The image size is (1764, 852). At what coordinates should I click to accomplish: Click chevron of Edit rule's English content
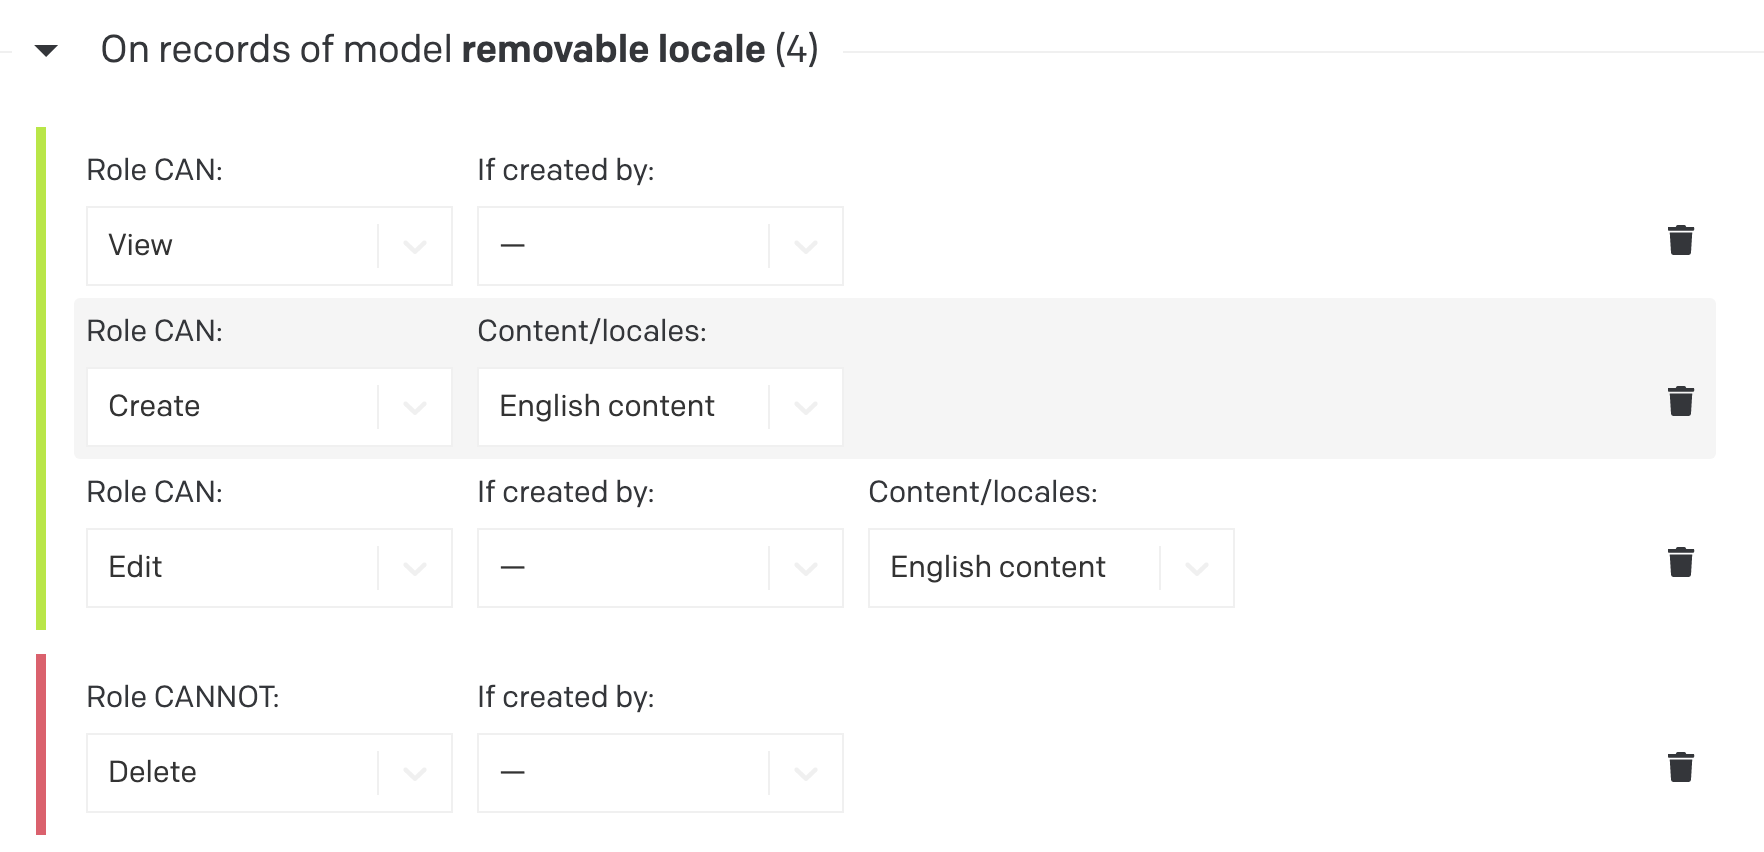click(x=1197, y=568)
